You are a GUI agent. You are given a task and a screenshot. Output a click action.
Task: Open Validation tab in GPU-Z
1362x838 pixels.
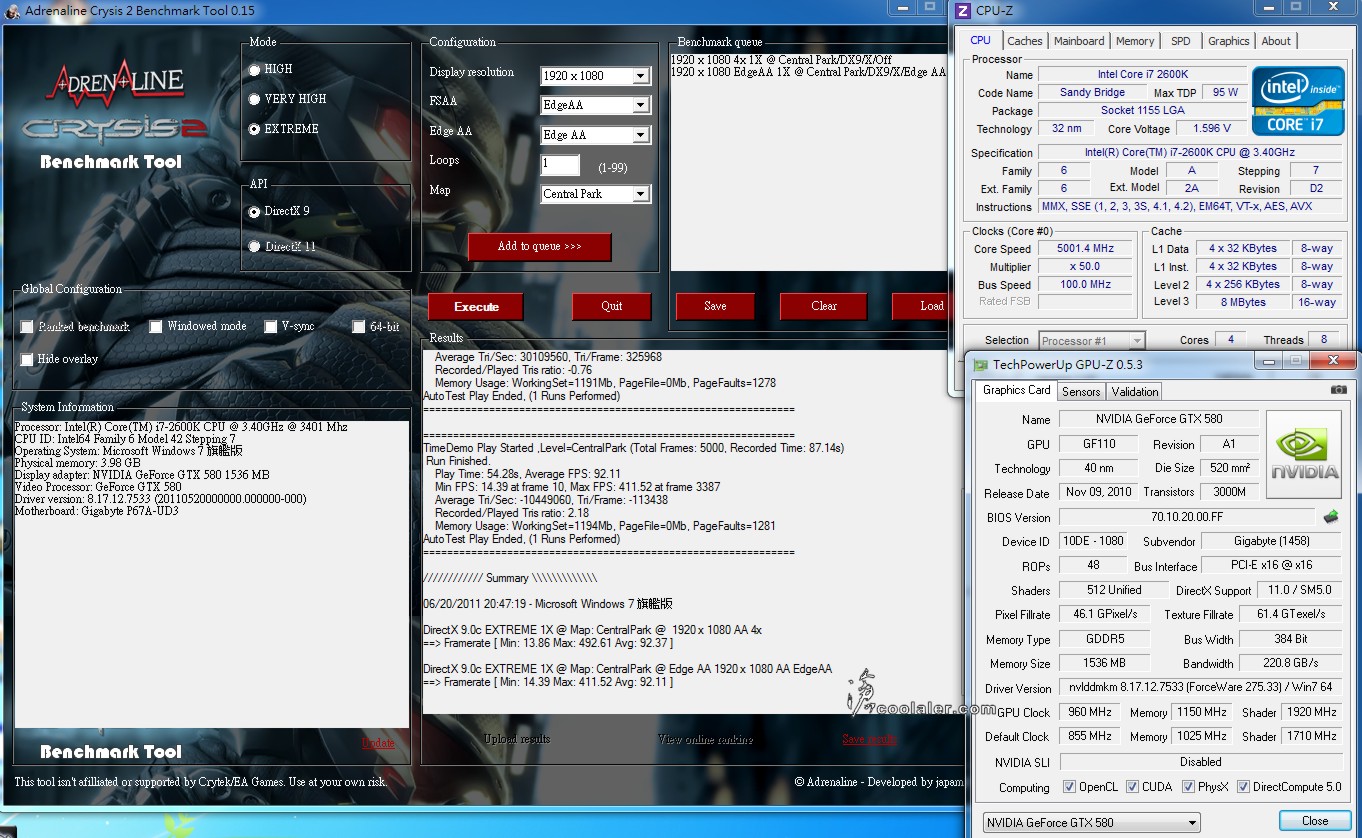tap(1135, 392)
